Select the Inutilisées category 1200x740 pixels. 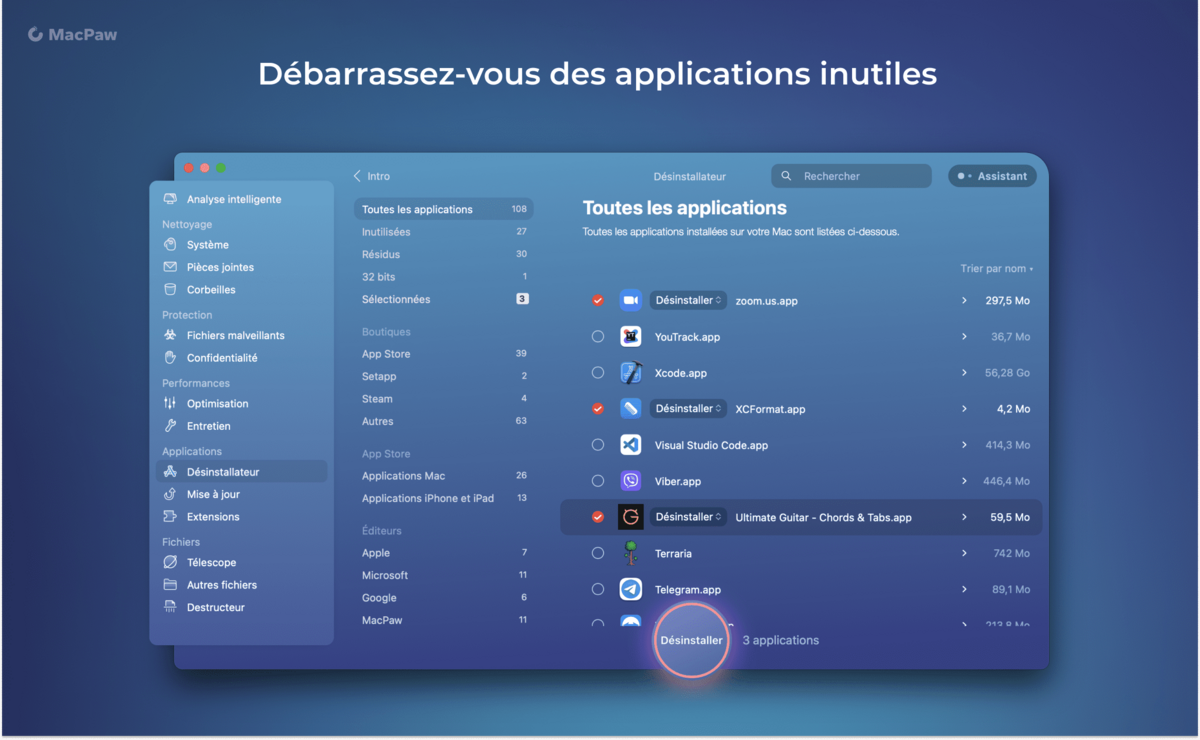click(444, 232)
